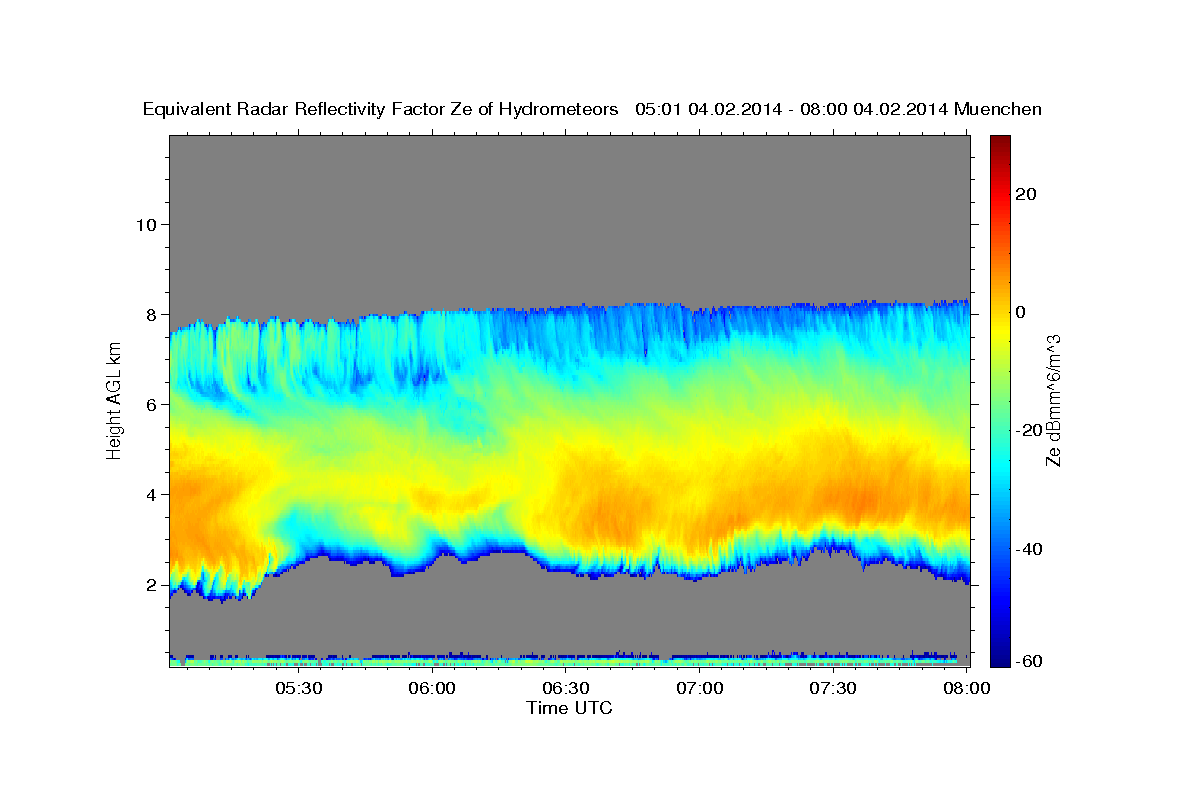Click the '06:00' time tick label
Image resolution: width=1200 pixels, height=800 pixels.
[x=432, y=689]
